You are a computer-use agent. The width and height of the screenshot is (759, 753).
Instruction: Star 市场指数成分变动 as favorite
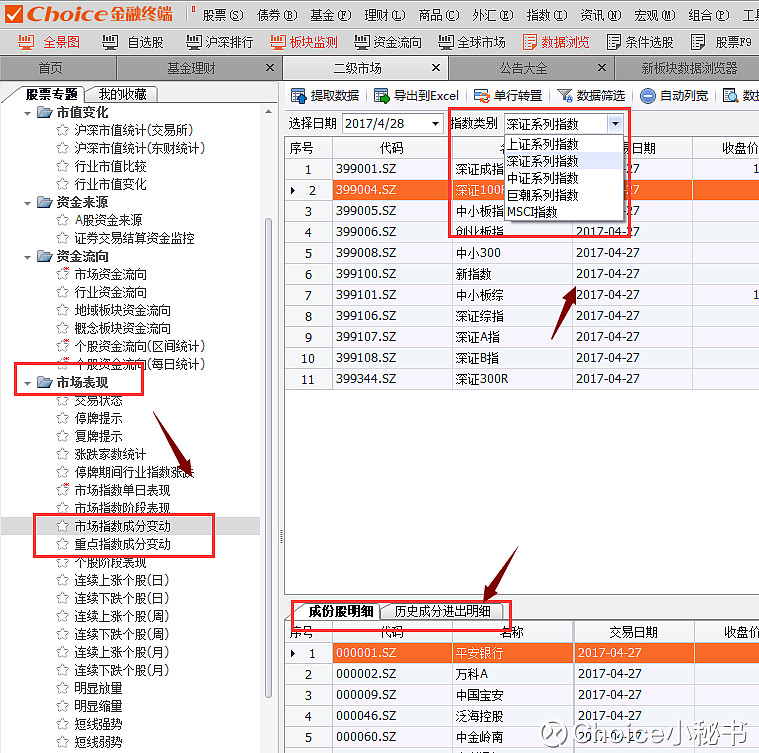(x=62, y=526)
